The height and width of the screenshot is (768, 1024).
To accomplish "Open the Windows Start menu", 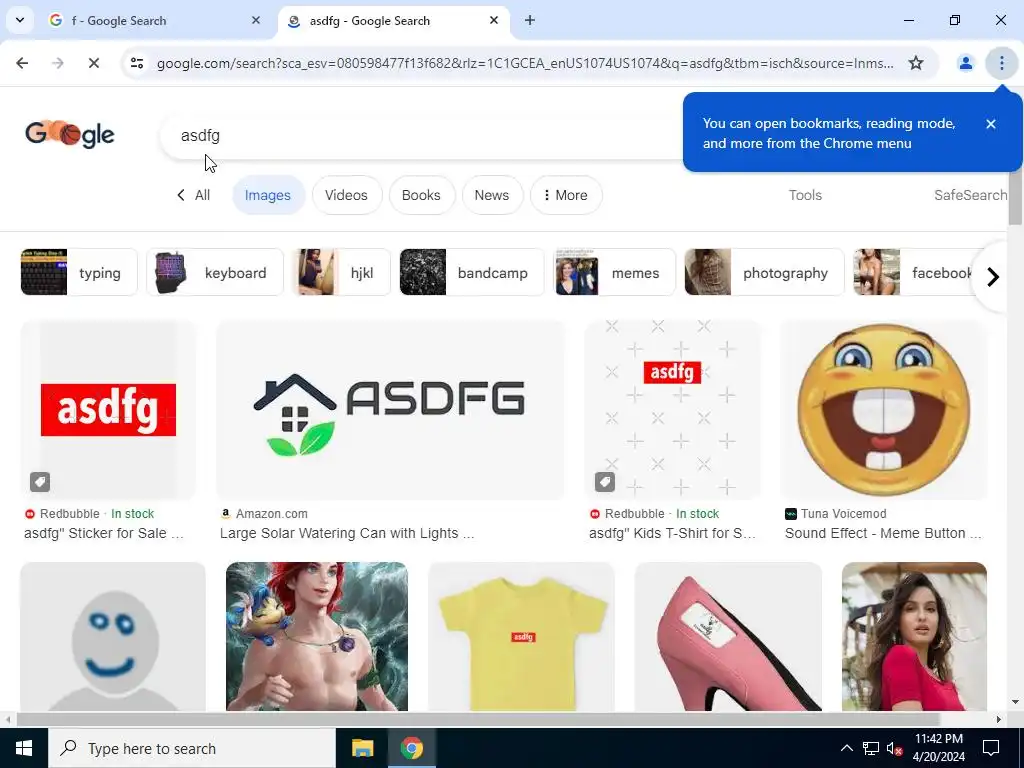I will click(x=24, y=748).
